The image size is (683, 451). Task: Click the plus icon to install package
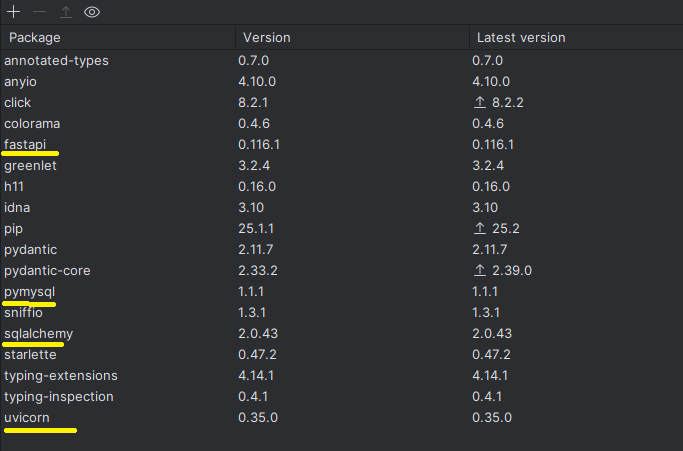[x=14, y=12]
